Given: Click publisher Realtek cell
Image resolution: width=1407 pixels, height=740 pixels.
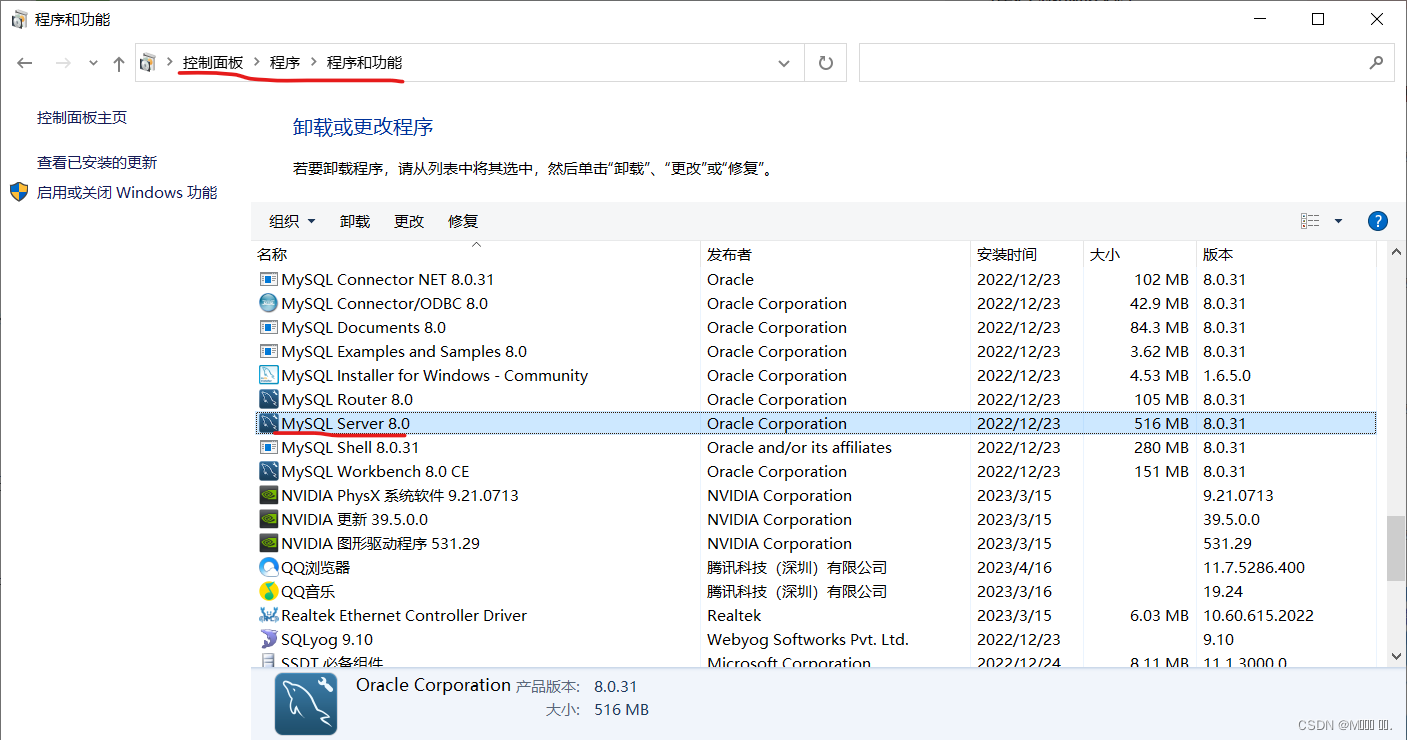Looking at the screenshot, I should click(734, 615).
